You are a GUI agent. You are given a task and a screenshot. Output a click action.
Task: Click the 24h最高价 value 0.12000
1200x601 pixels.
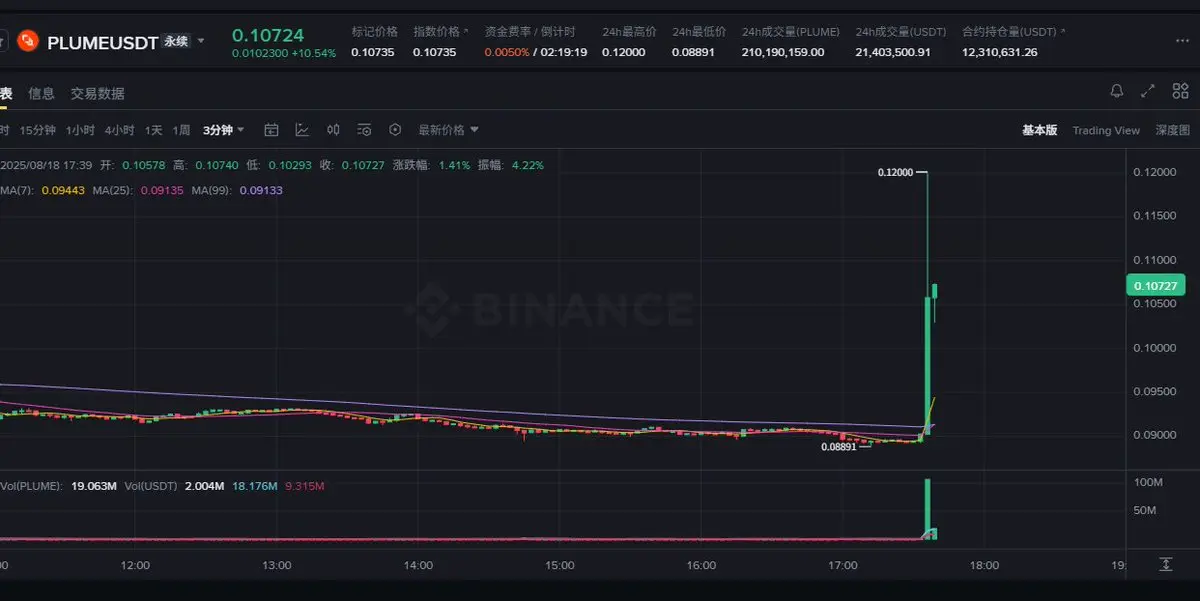point(623,52)
